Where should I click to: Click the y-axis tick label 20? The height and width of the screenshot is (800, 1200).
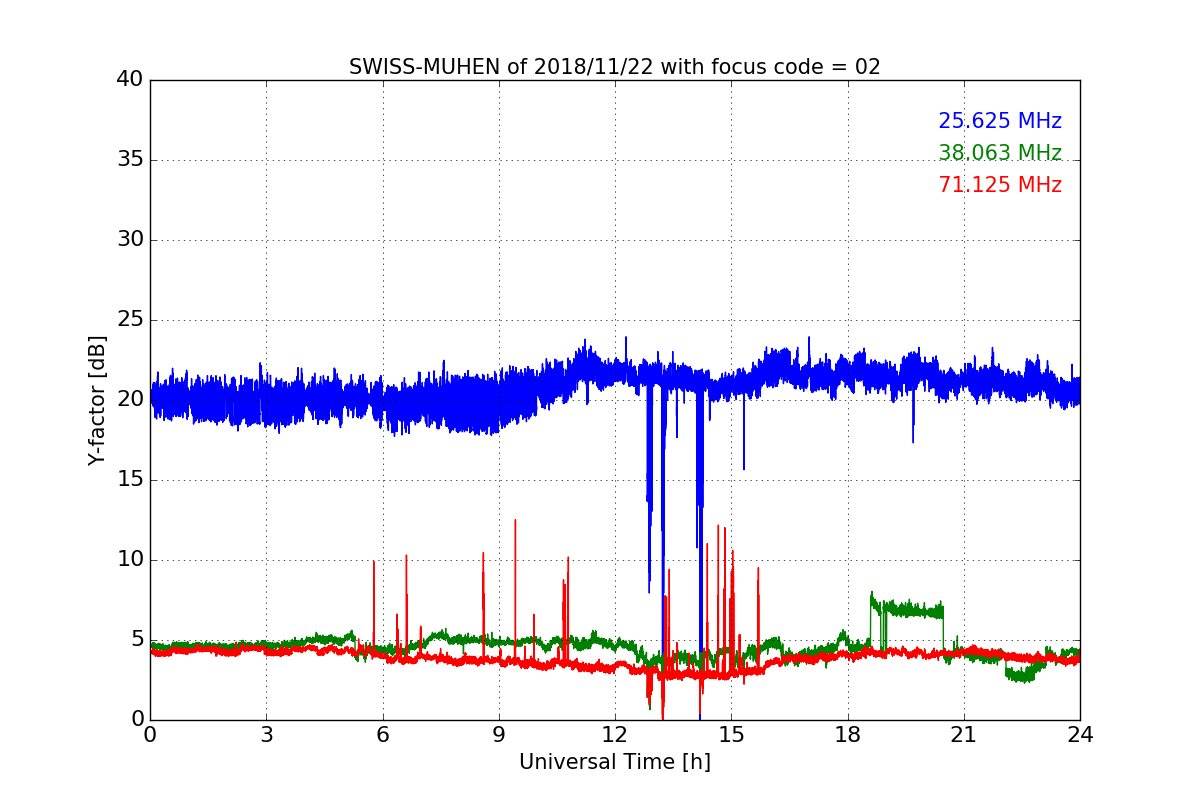(x=130, y=400)
